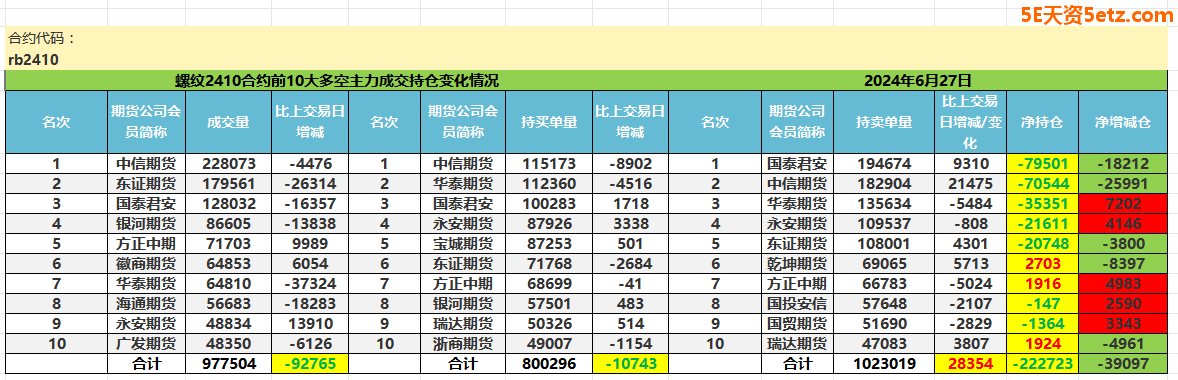Select long position value 100283

(x=549, y=203)
